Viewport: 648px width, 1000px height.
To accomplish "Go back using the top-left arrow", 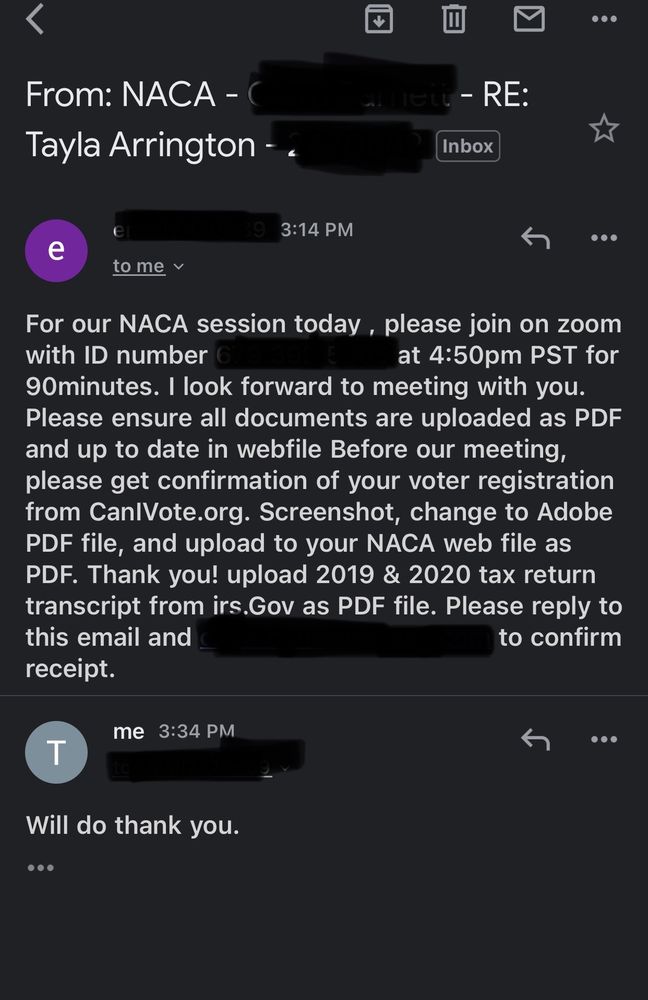I will 36,19.
